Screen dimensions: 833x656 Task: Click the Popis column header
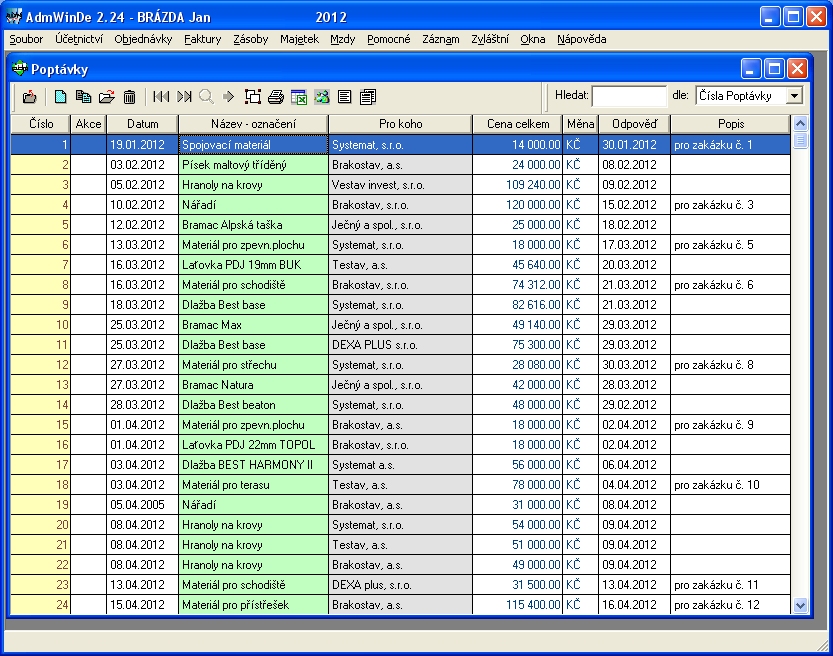pyautogui.click(x=731, y=124)
